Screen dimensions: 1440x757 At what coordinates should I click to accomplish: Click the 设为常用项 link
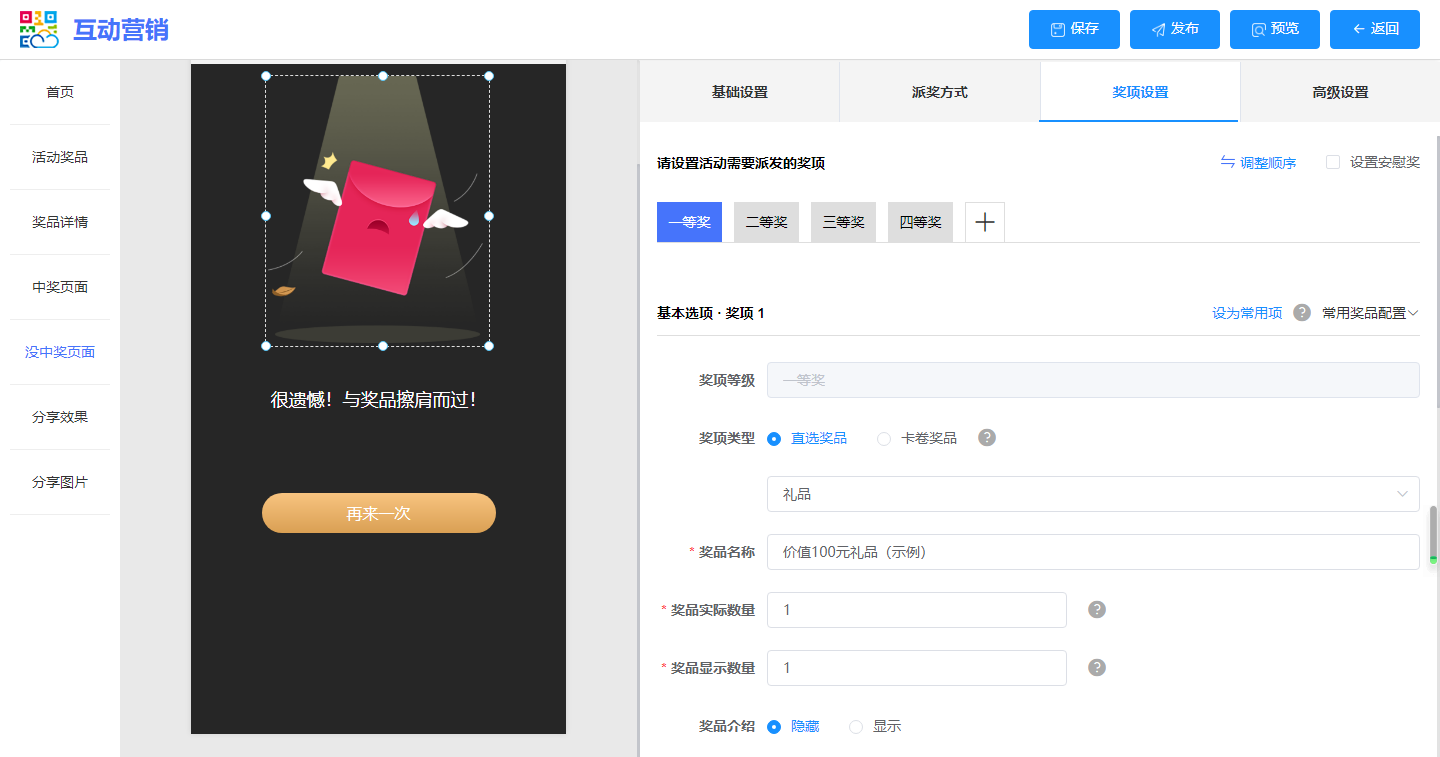(1247, 313)
